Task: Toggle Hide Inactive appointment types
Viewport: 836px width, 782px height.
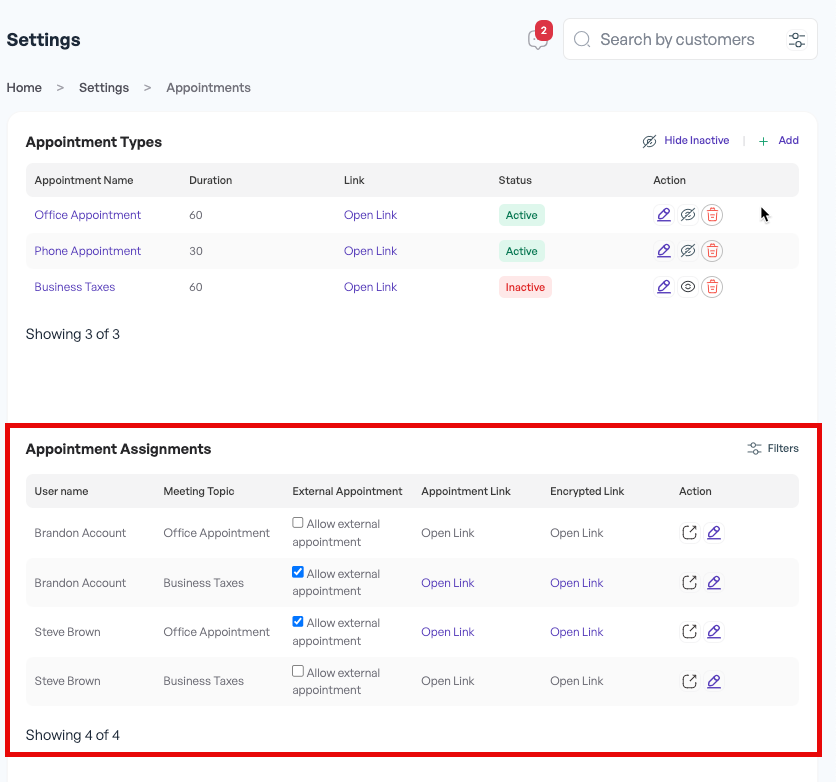Action: point(686,141)
